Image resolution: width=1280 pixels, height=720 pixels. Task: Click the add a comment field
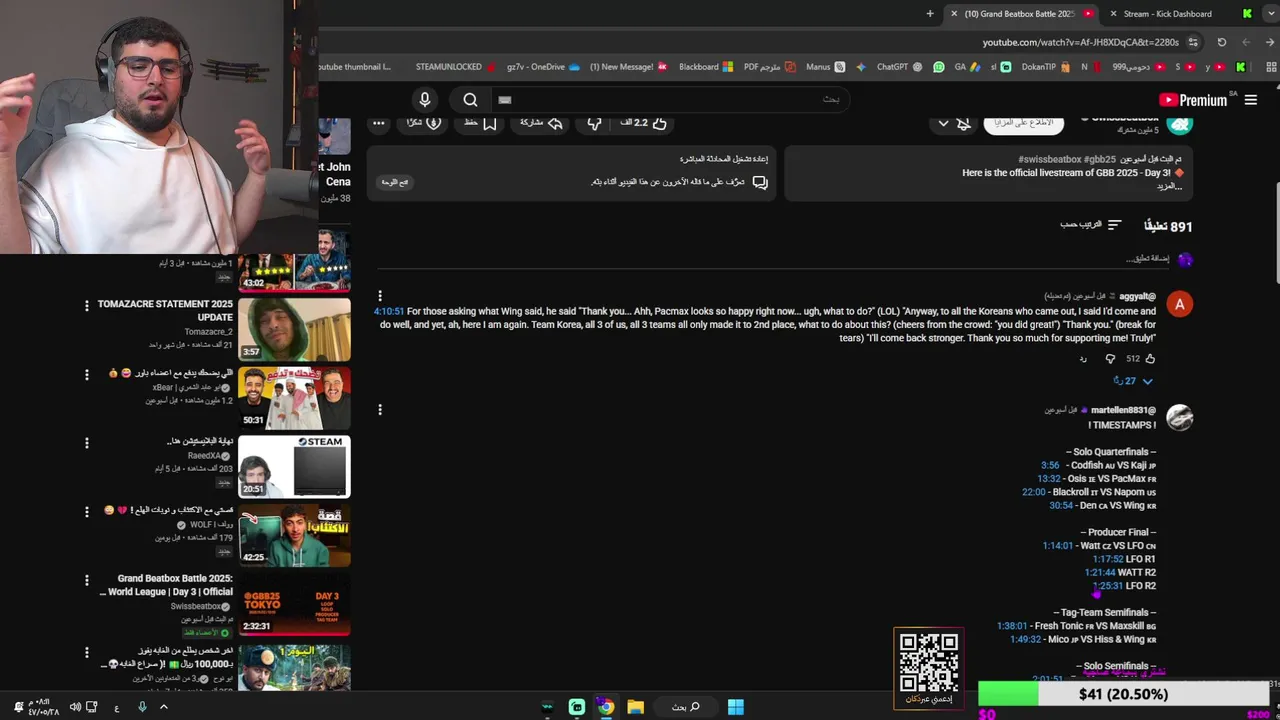(x=1147, y=259)
